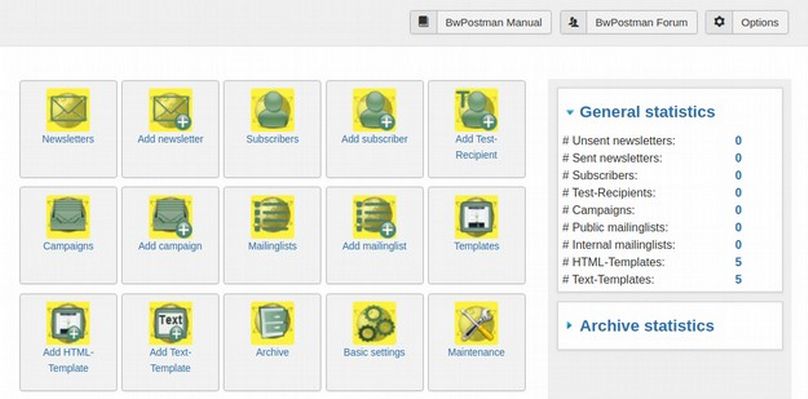
Task: Click the Add newsletter icon
Action: (x=171, y=109)
